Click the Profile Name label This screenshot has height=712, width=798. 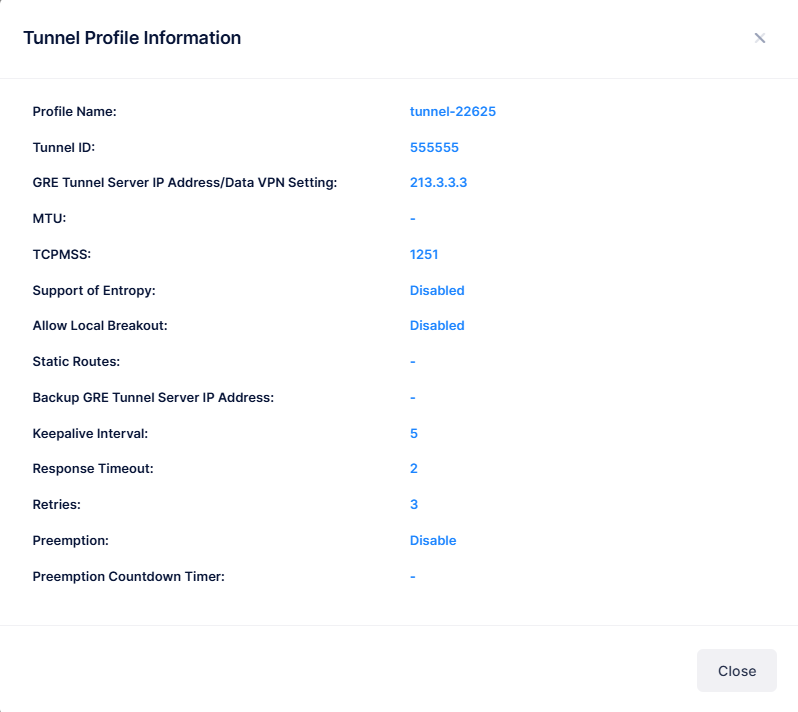75,111
